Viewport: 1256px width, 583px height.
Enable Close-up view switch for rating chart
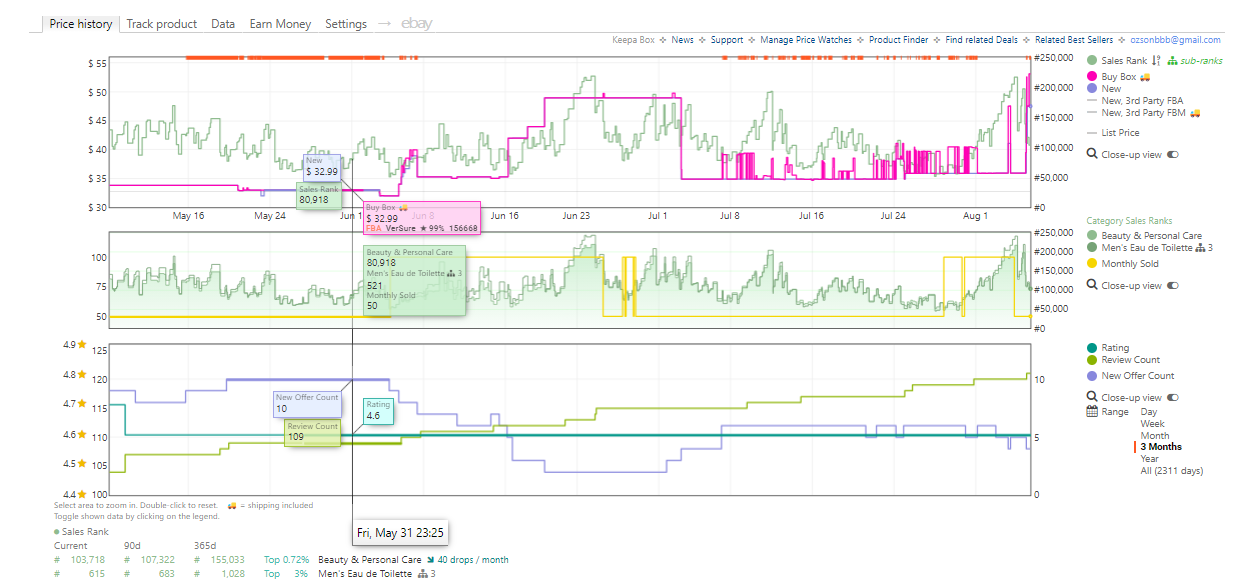click(1172, 398)
